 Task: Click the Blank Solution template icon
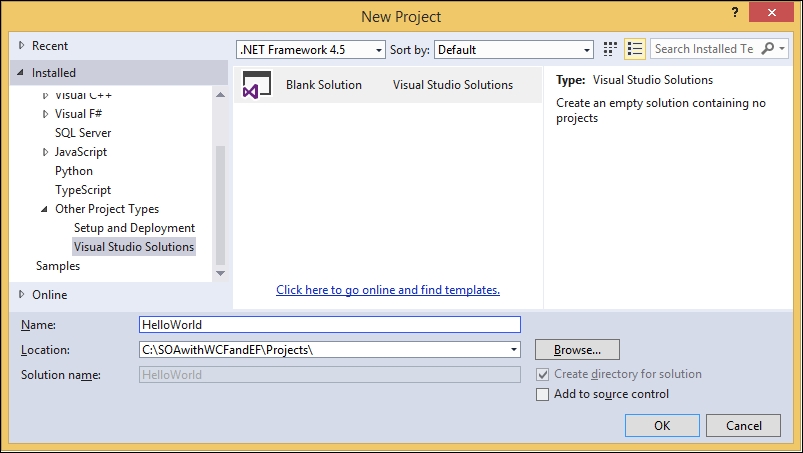click(257, 85)
